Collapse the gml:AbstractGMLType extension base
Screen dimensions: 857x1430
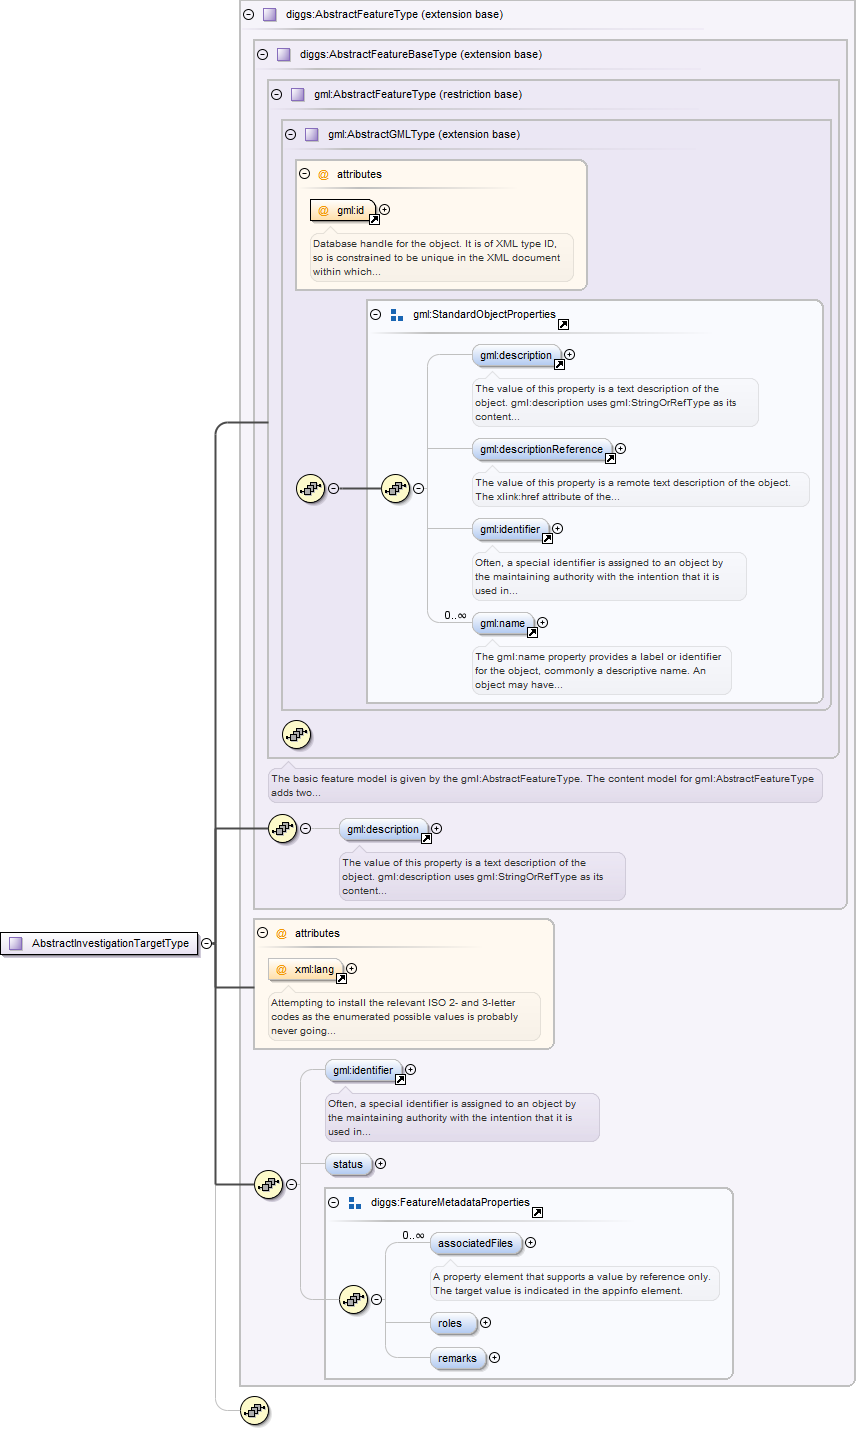[x=290, y=135]
